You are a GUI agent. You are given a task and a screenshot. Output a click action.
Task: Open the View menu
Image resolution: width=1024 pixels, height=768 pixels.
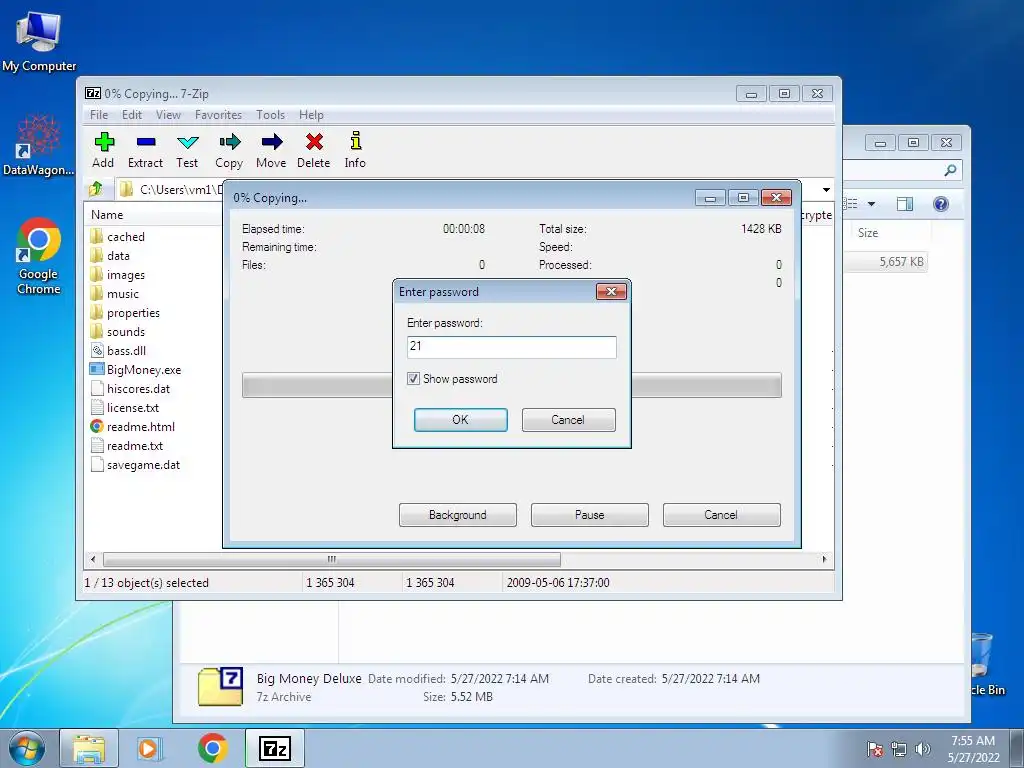[x=168, y=115]
